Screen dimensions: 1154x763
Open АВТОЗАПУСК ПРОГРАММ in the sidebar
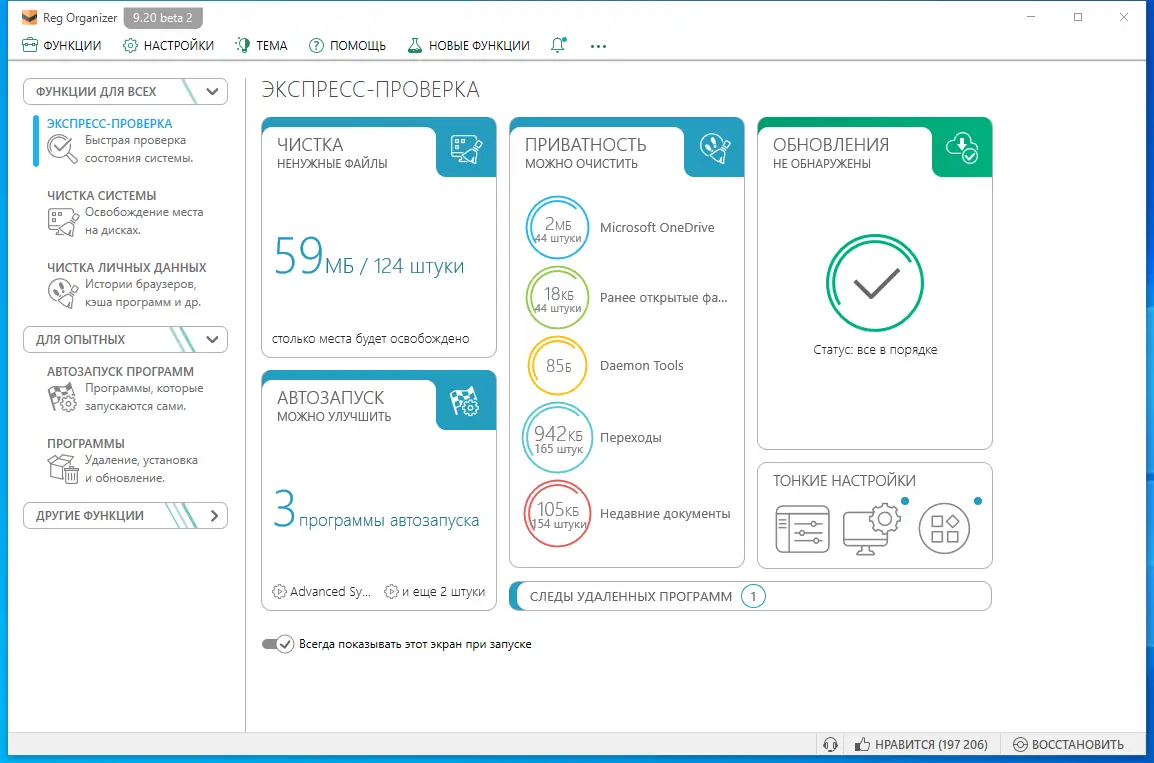click(121, 372)
